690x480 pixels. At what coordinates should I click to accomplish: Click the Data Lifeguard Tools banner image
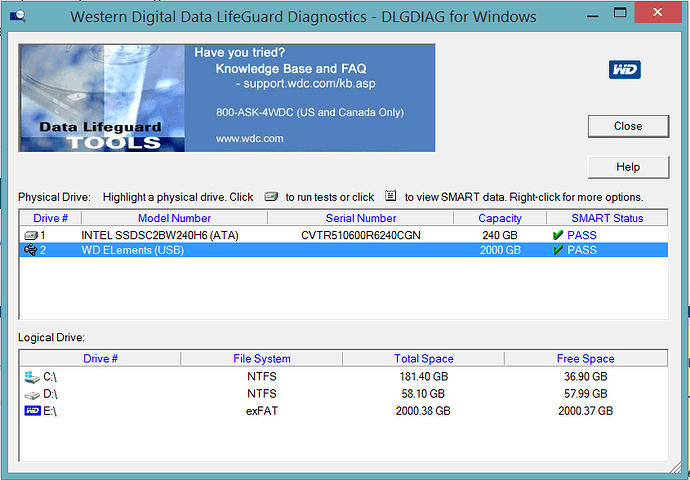[x=102, y=98]
